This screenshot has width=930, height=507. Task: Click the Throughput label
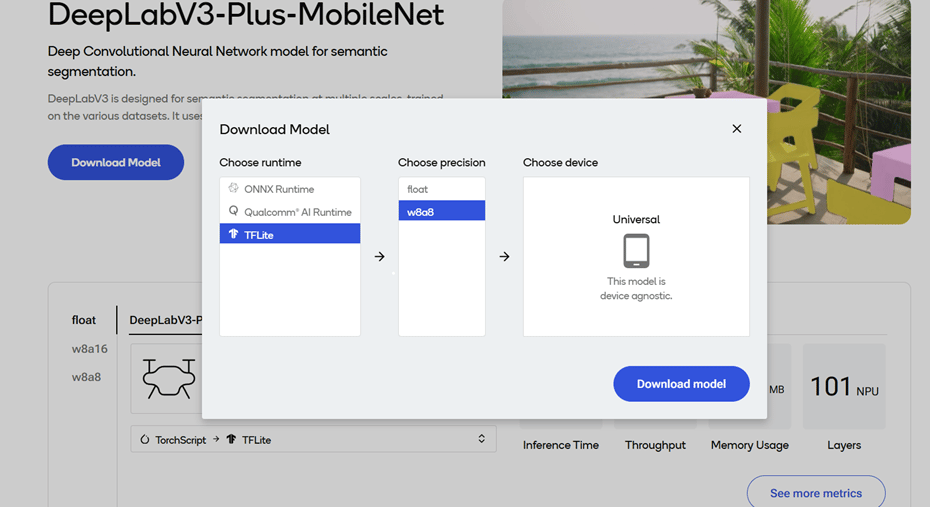coord(655,445)
